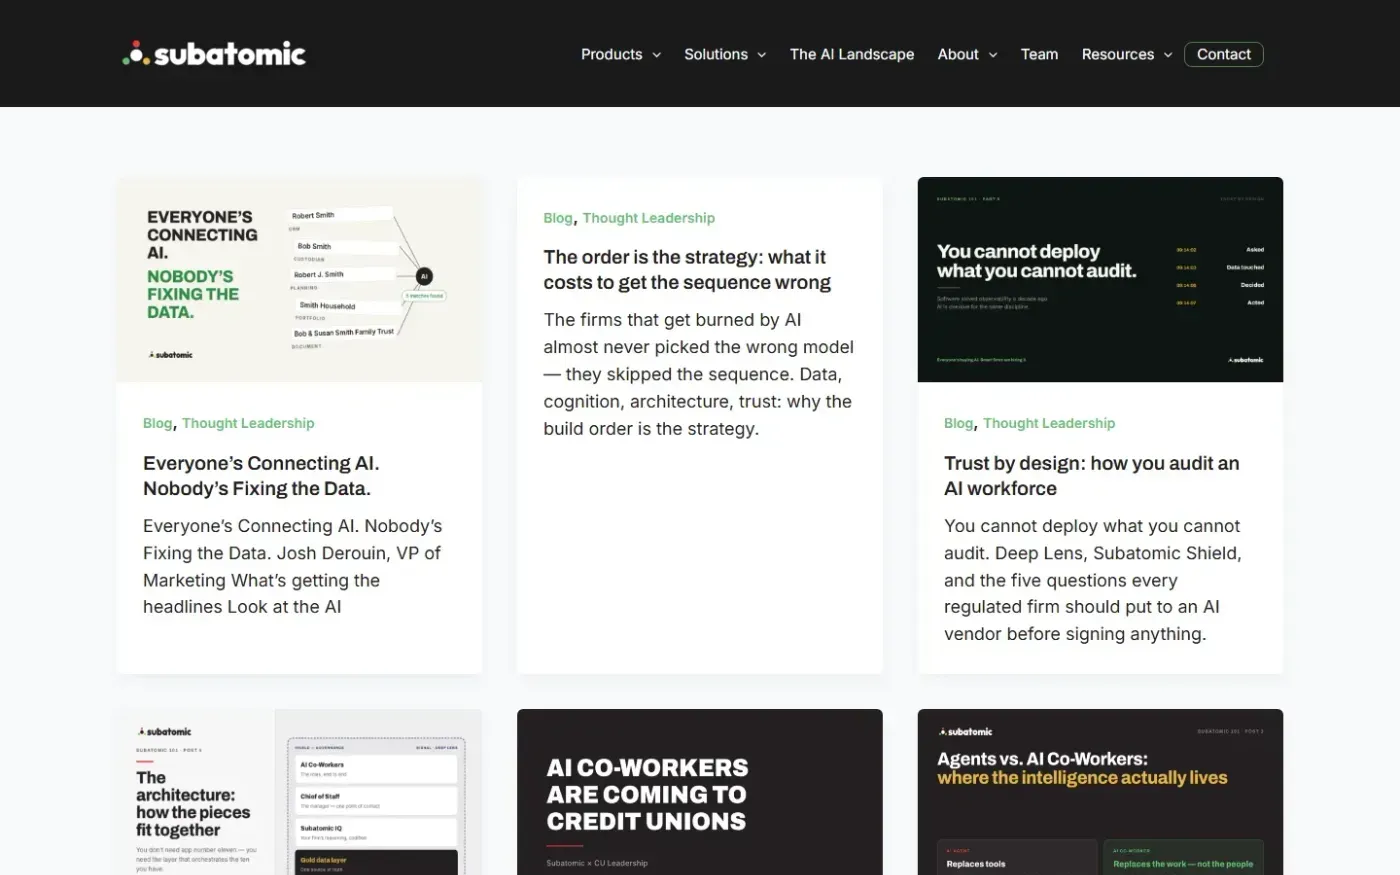
Task: Click the Contact button
Action: (x=1224, y=54)
